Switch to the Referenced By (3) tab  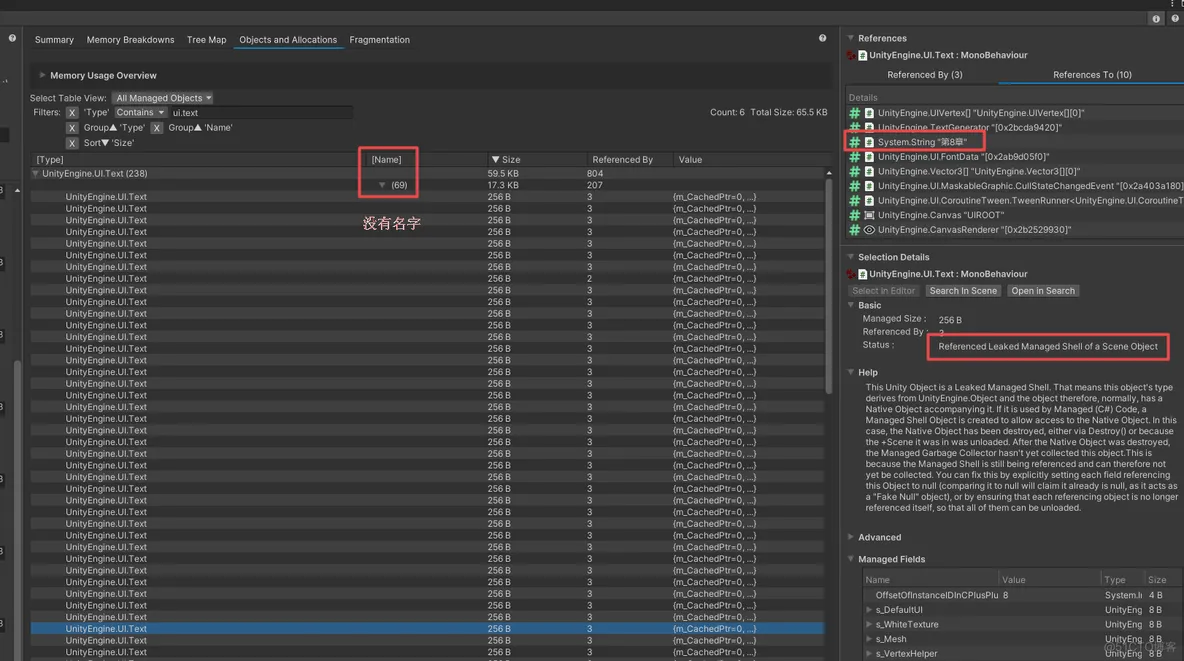coord(925,75)
